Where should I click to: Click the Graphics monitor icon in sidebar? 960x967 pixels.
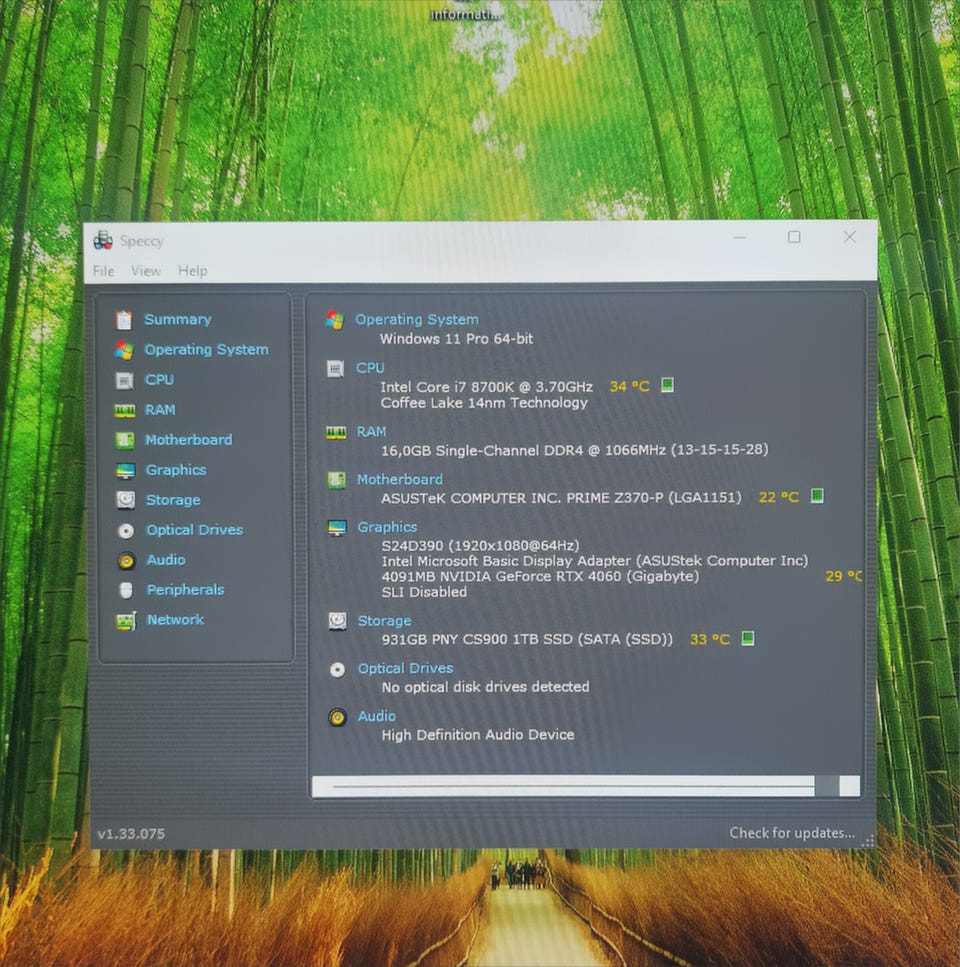click(x=125, y=470)
